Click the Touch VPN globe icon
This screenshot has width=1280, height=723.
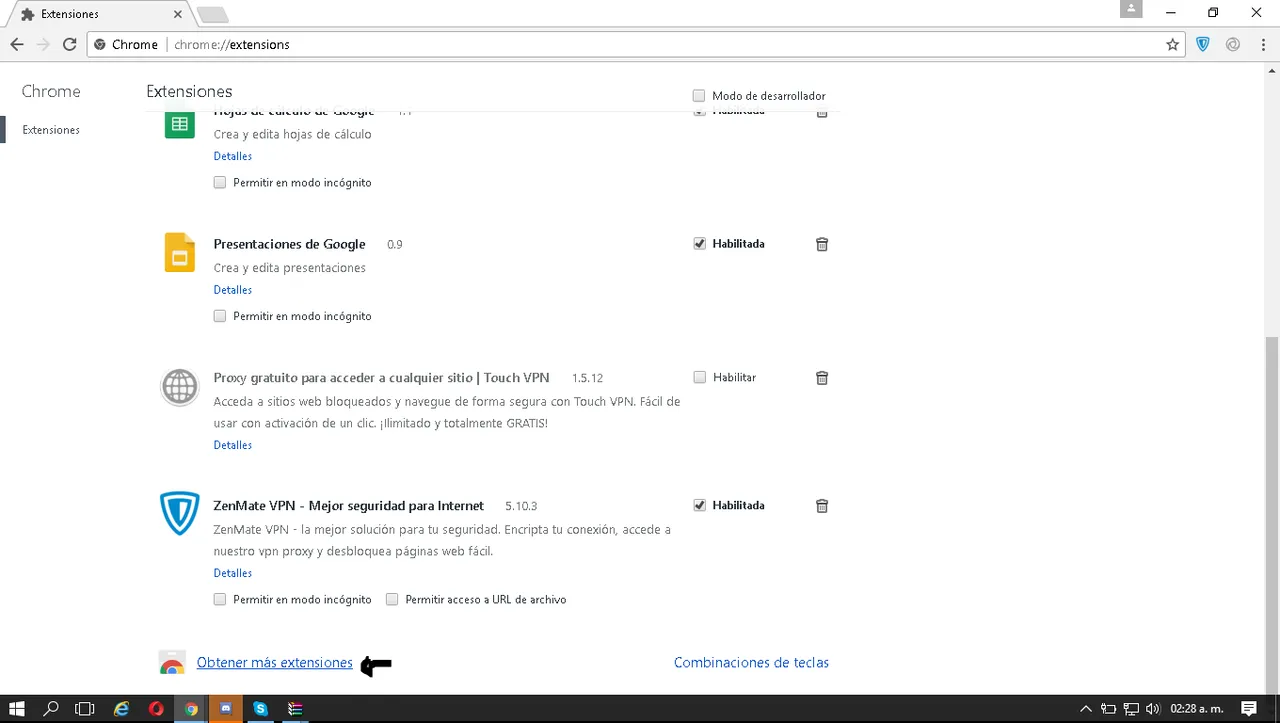(180, 386)
